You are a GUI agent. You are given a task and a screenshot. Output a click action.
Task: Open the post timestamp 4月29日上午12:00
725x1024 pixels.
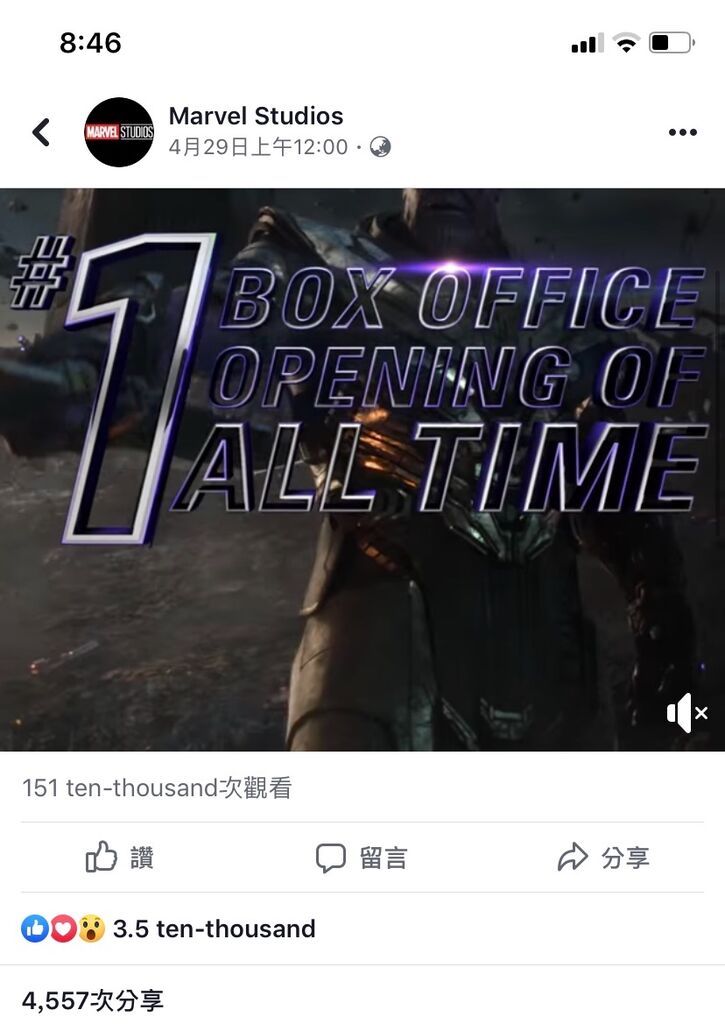click(x=258, y=147)
